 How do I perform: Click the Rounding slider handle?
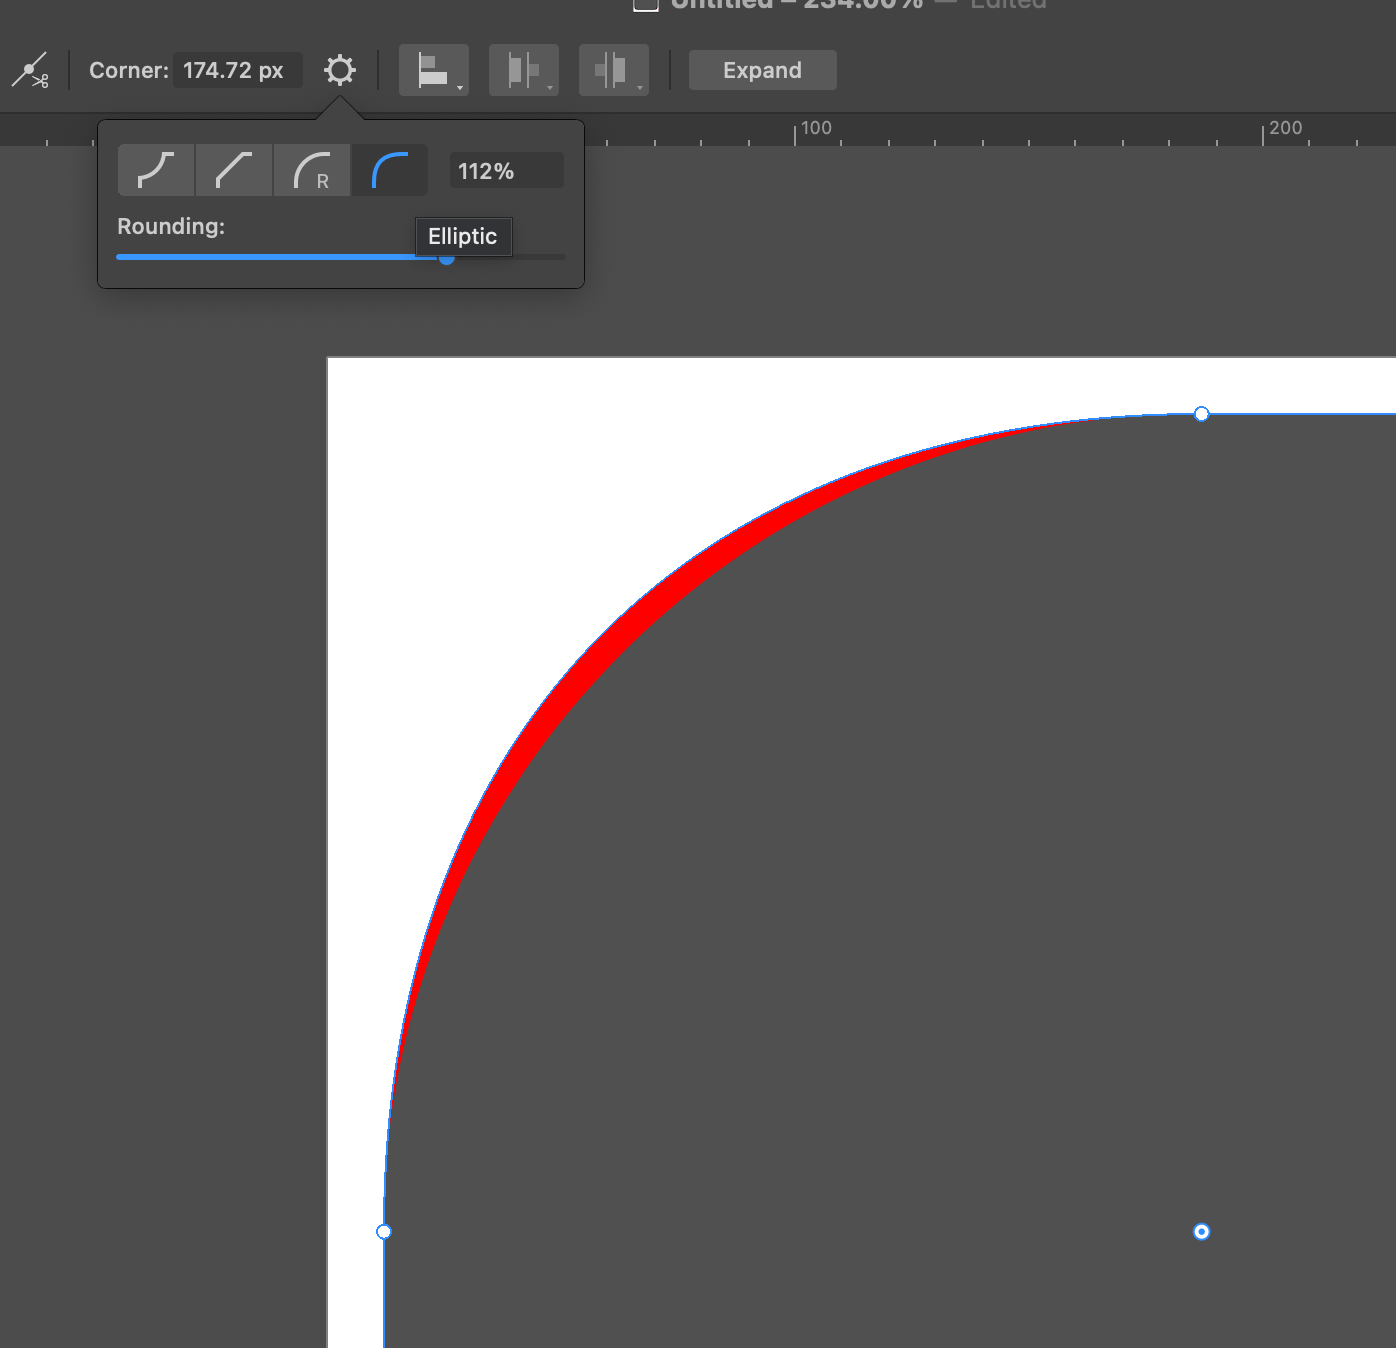click(447, 258)
